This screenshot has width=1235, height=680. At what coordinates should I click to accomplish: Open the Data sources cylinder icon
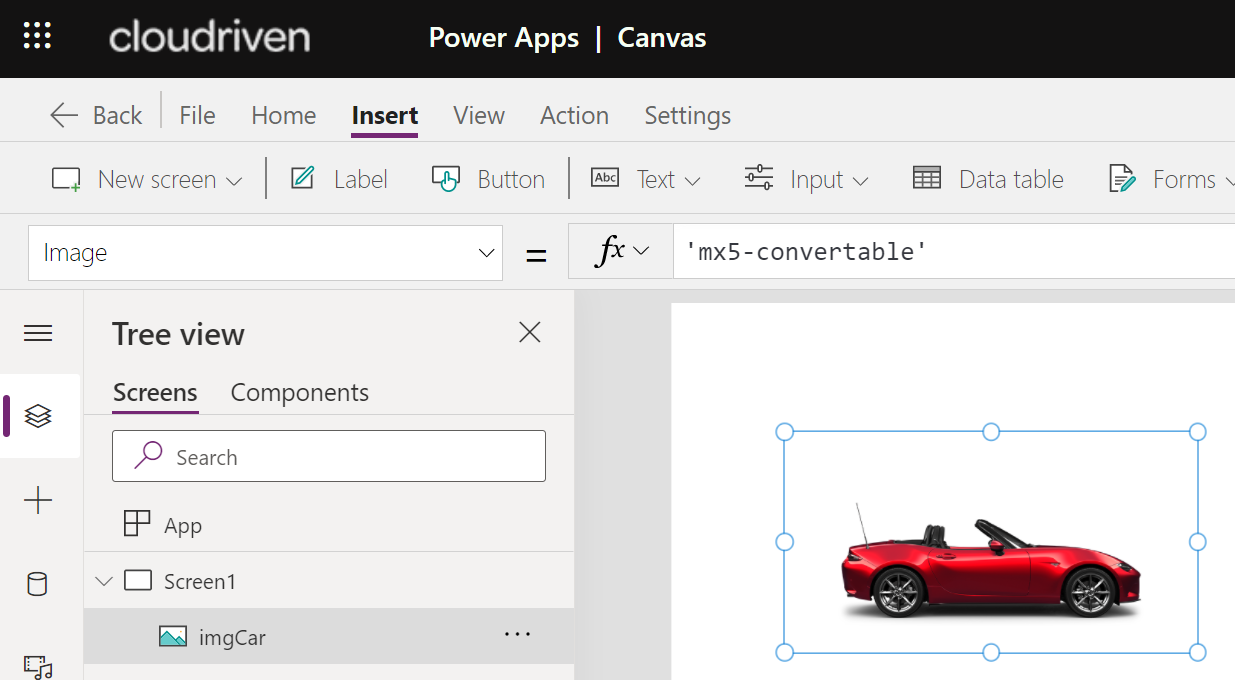[x=38, y=584]
